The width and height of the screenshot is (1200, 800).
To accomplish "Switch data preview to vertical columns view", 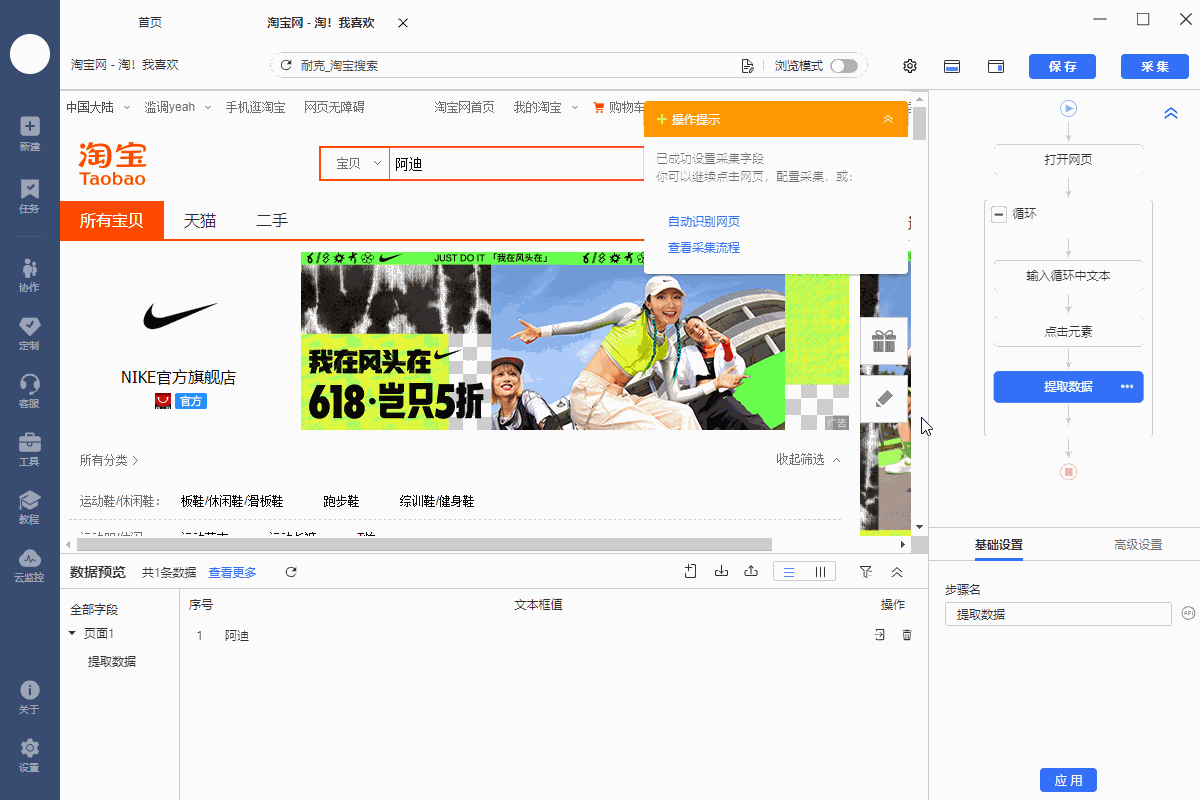I will pyautogui.click(x=820, y=572).
